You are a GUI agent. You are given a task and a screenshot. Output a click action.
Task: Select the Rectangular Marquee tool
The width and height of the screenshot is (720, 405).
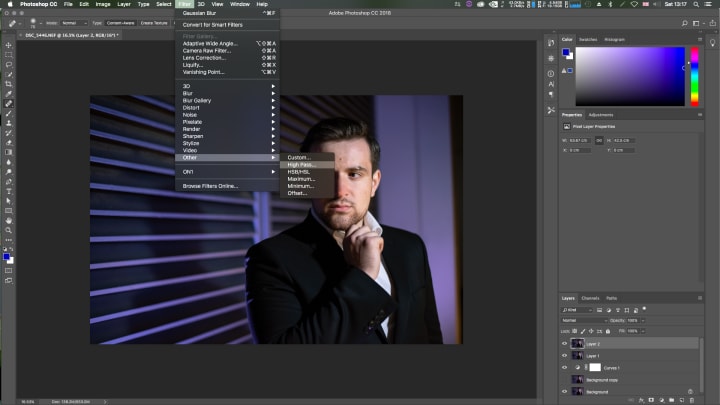point(9,55)
